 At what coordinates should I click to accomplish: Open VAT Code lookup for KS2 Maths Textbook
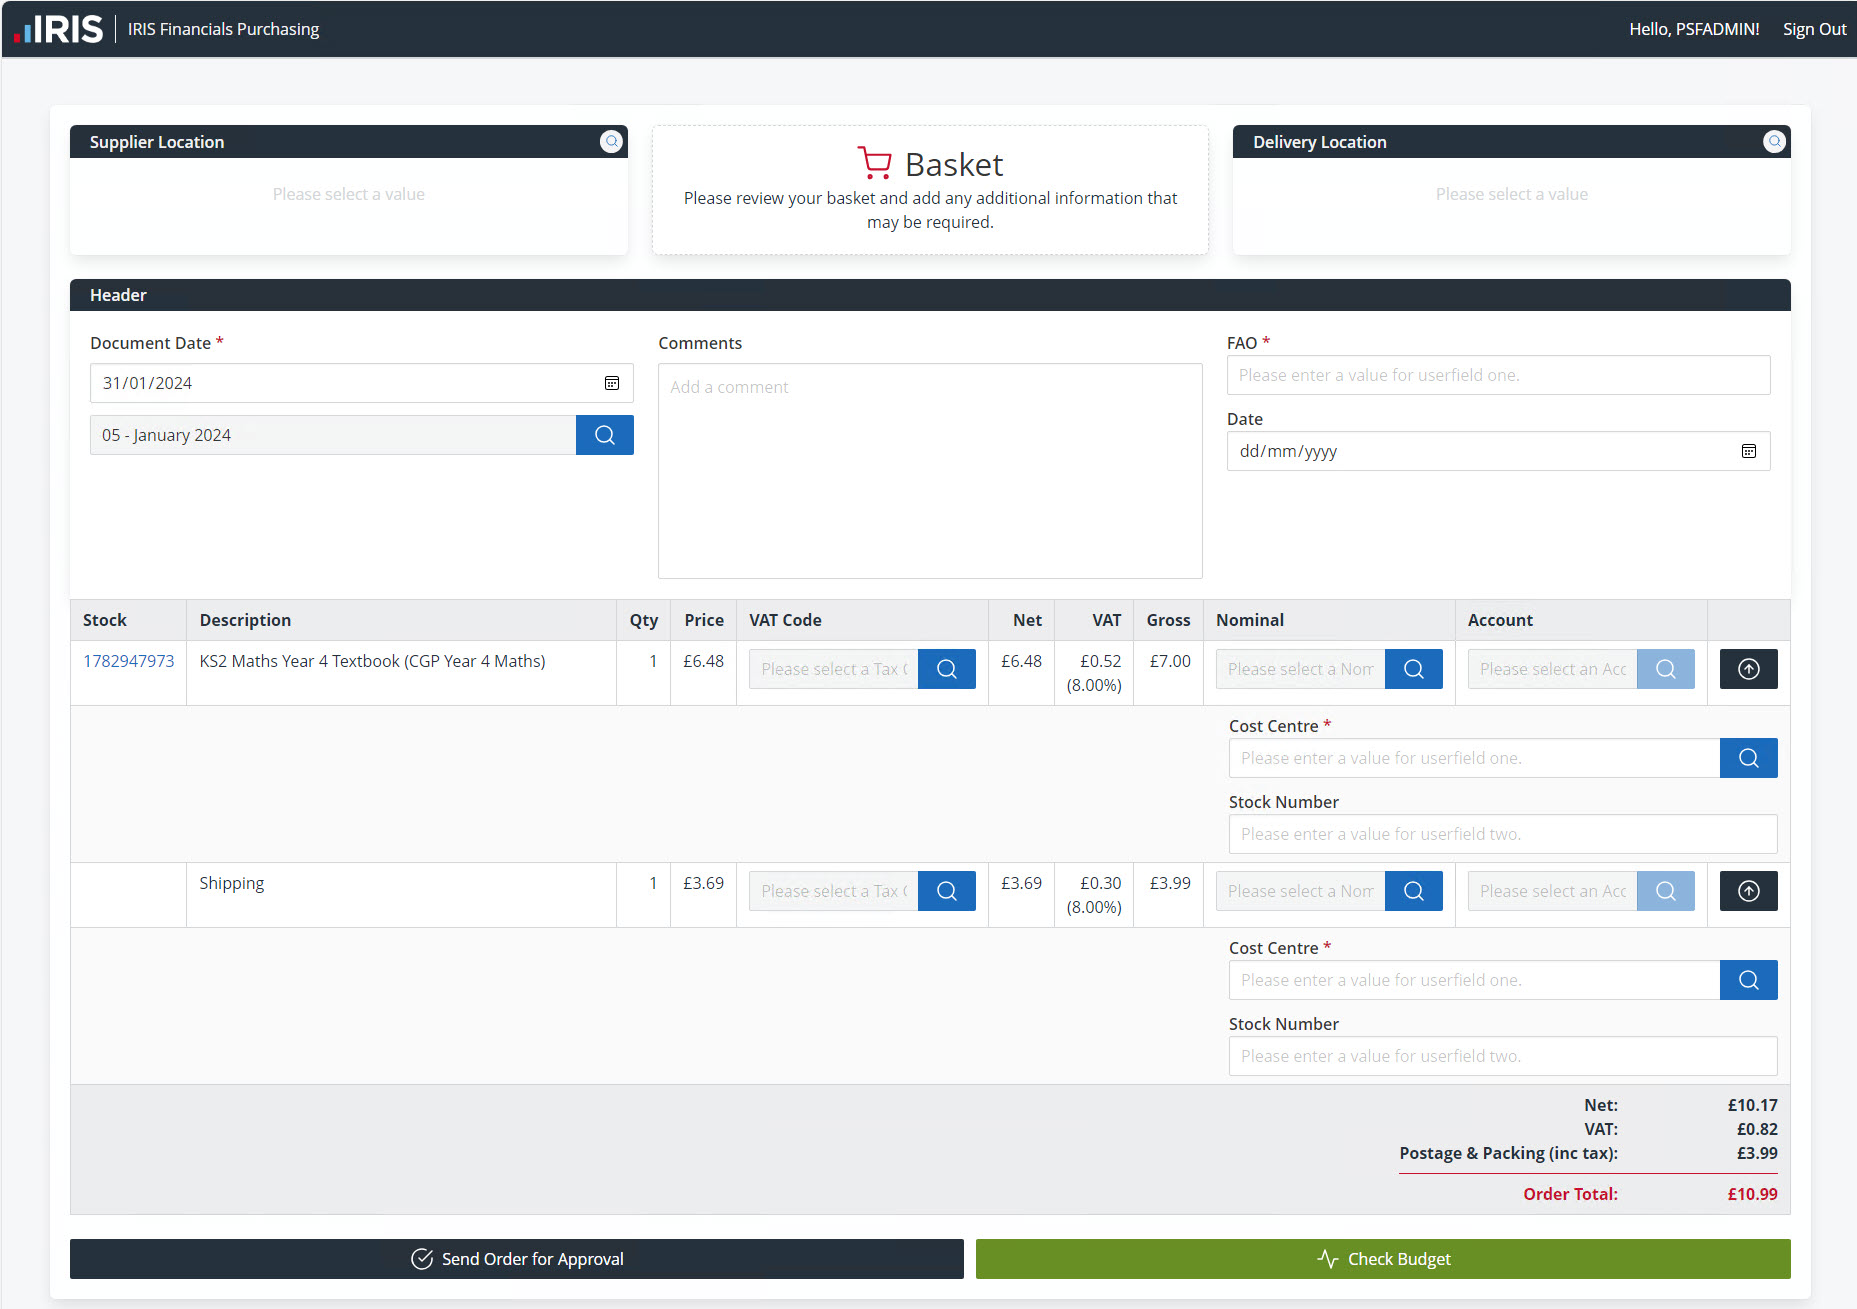pyautogui.click(x=946, y=669)
